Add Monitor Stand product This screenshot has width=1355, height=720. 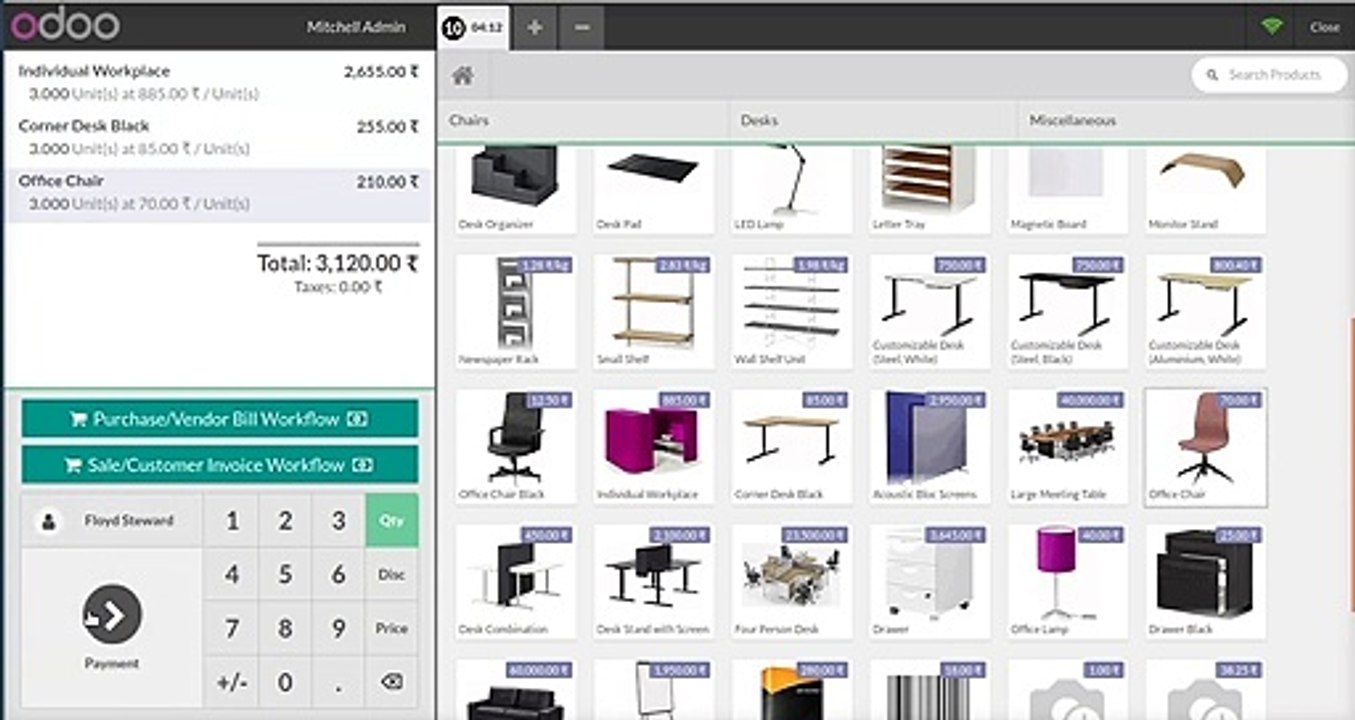pos(1205,190)
